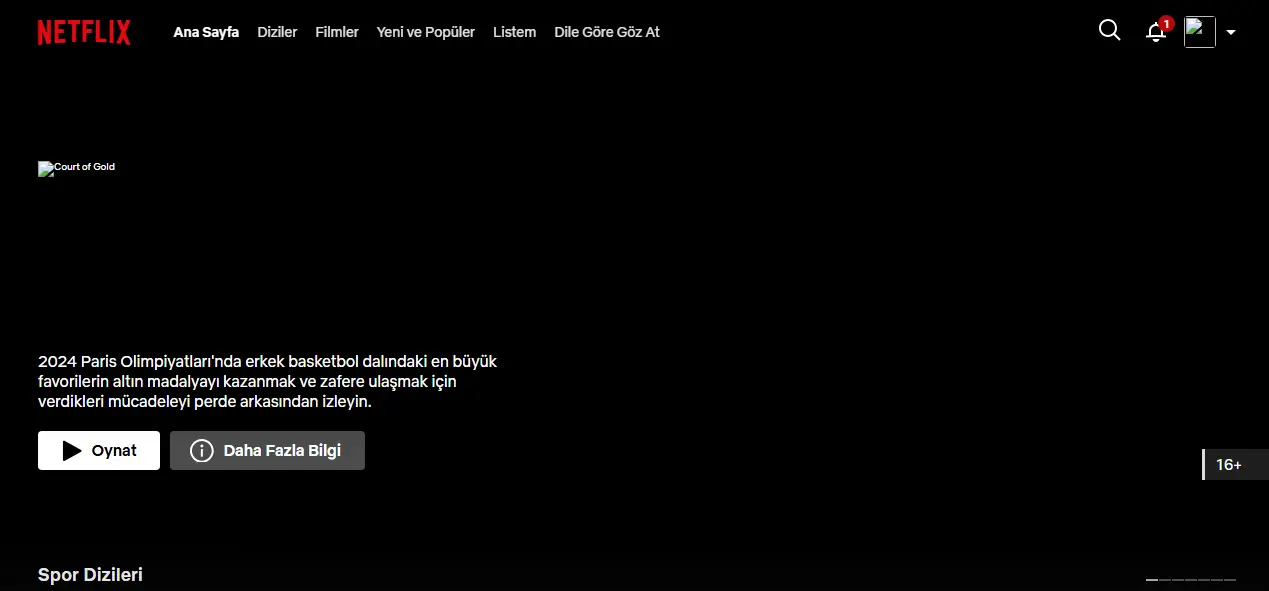This screenshot has width=1269, height=591.
Task: Click the Spor Dizileri page indicator
Action: click(1191, 580)
